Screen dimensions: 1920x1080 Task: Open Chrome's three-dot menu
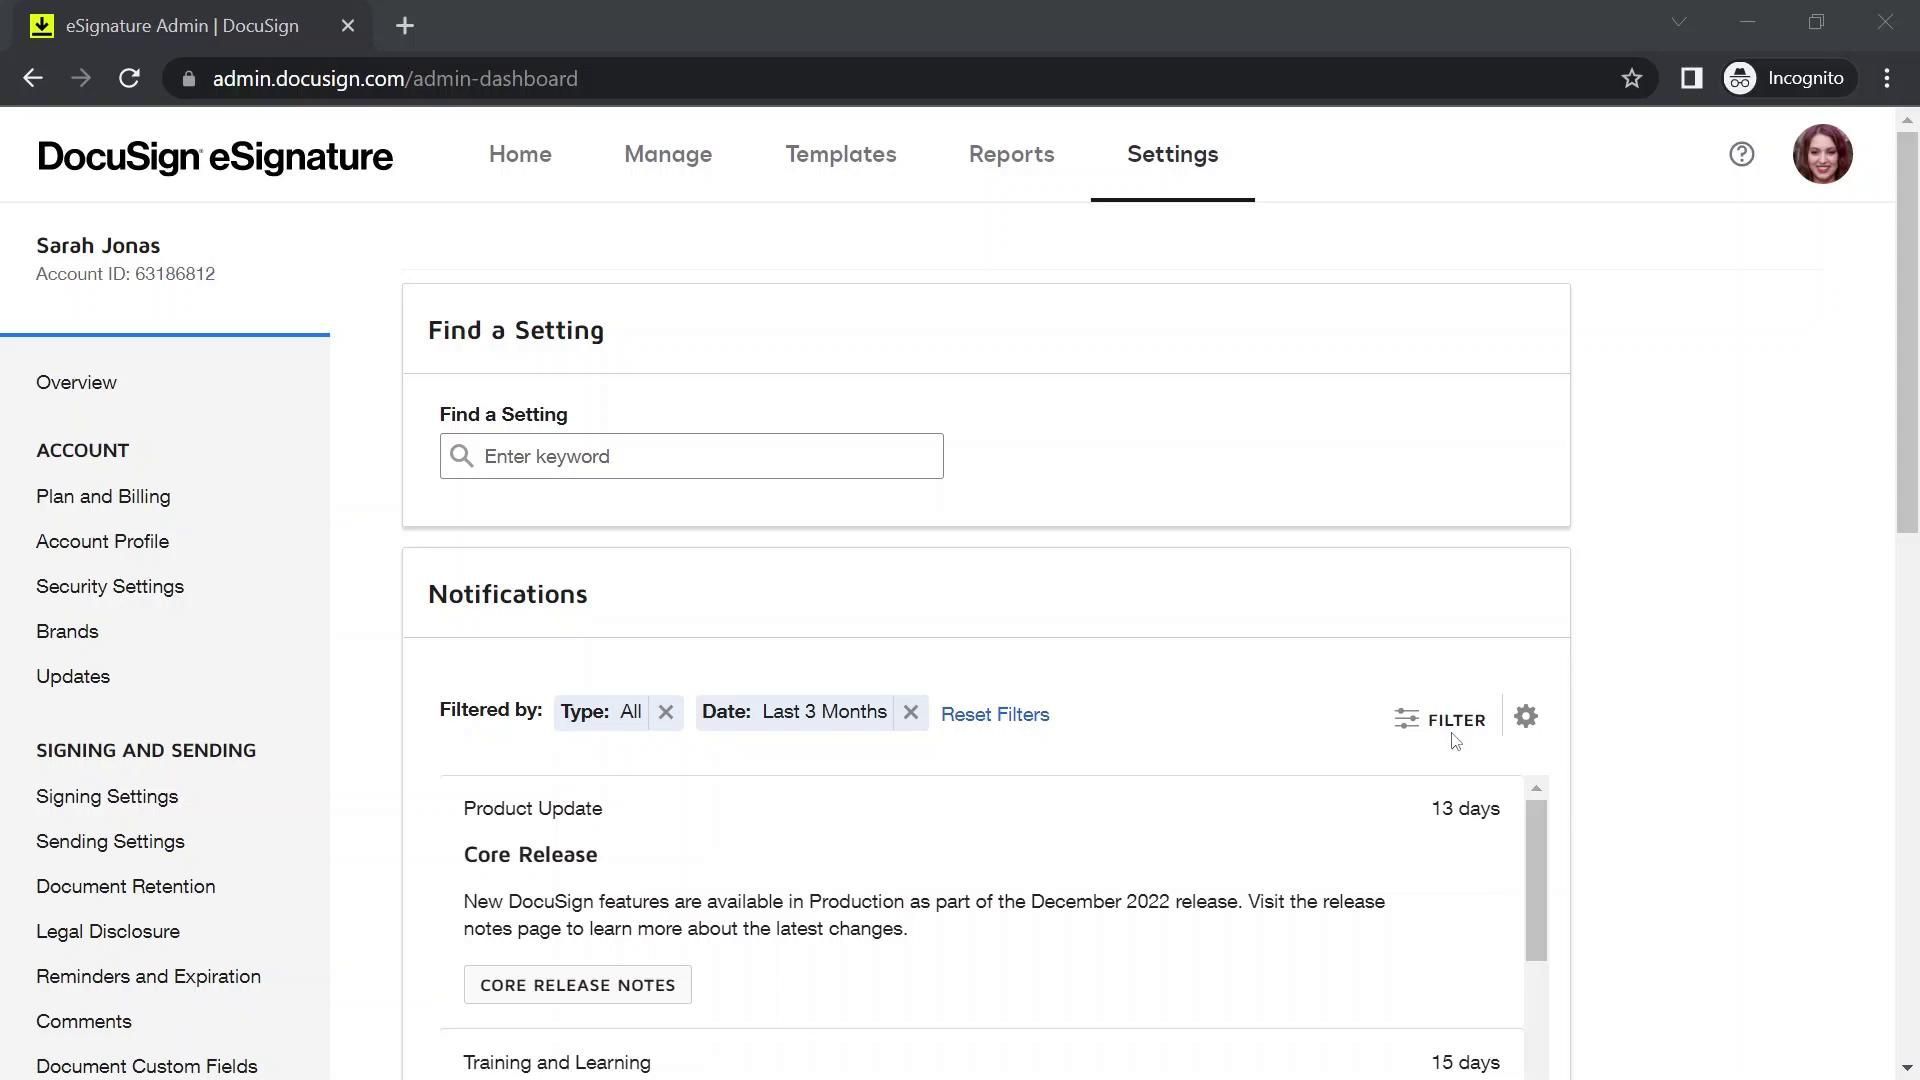[1886, 79]
